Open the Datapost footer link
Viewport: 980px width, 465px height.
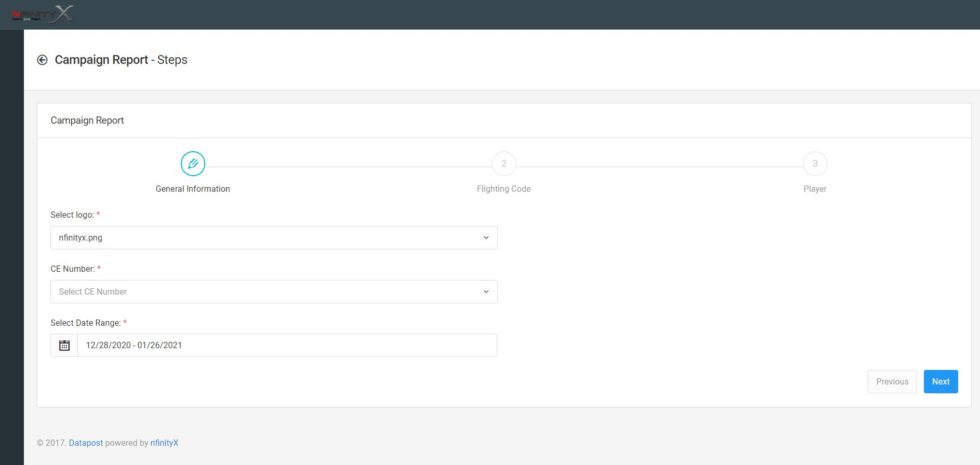point(87,442)
